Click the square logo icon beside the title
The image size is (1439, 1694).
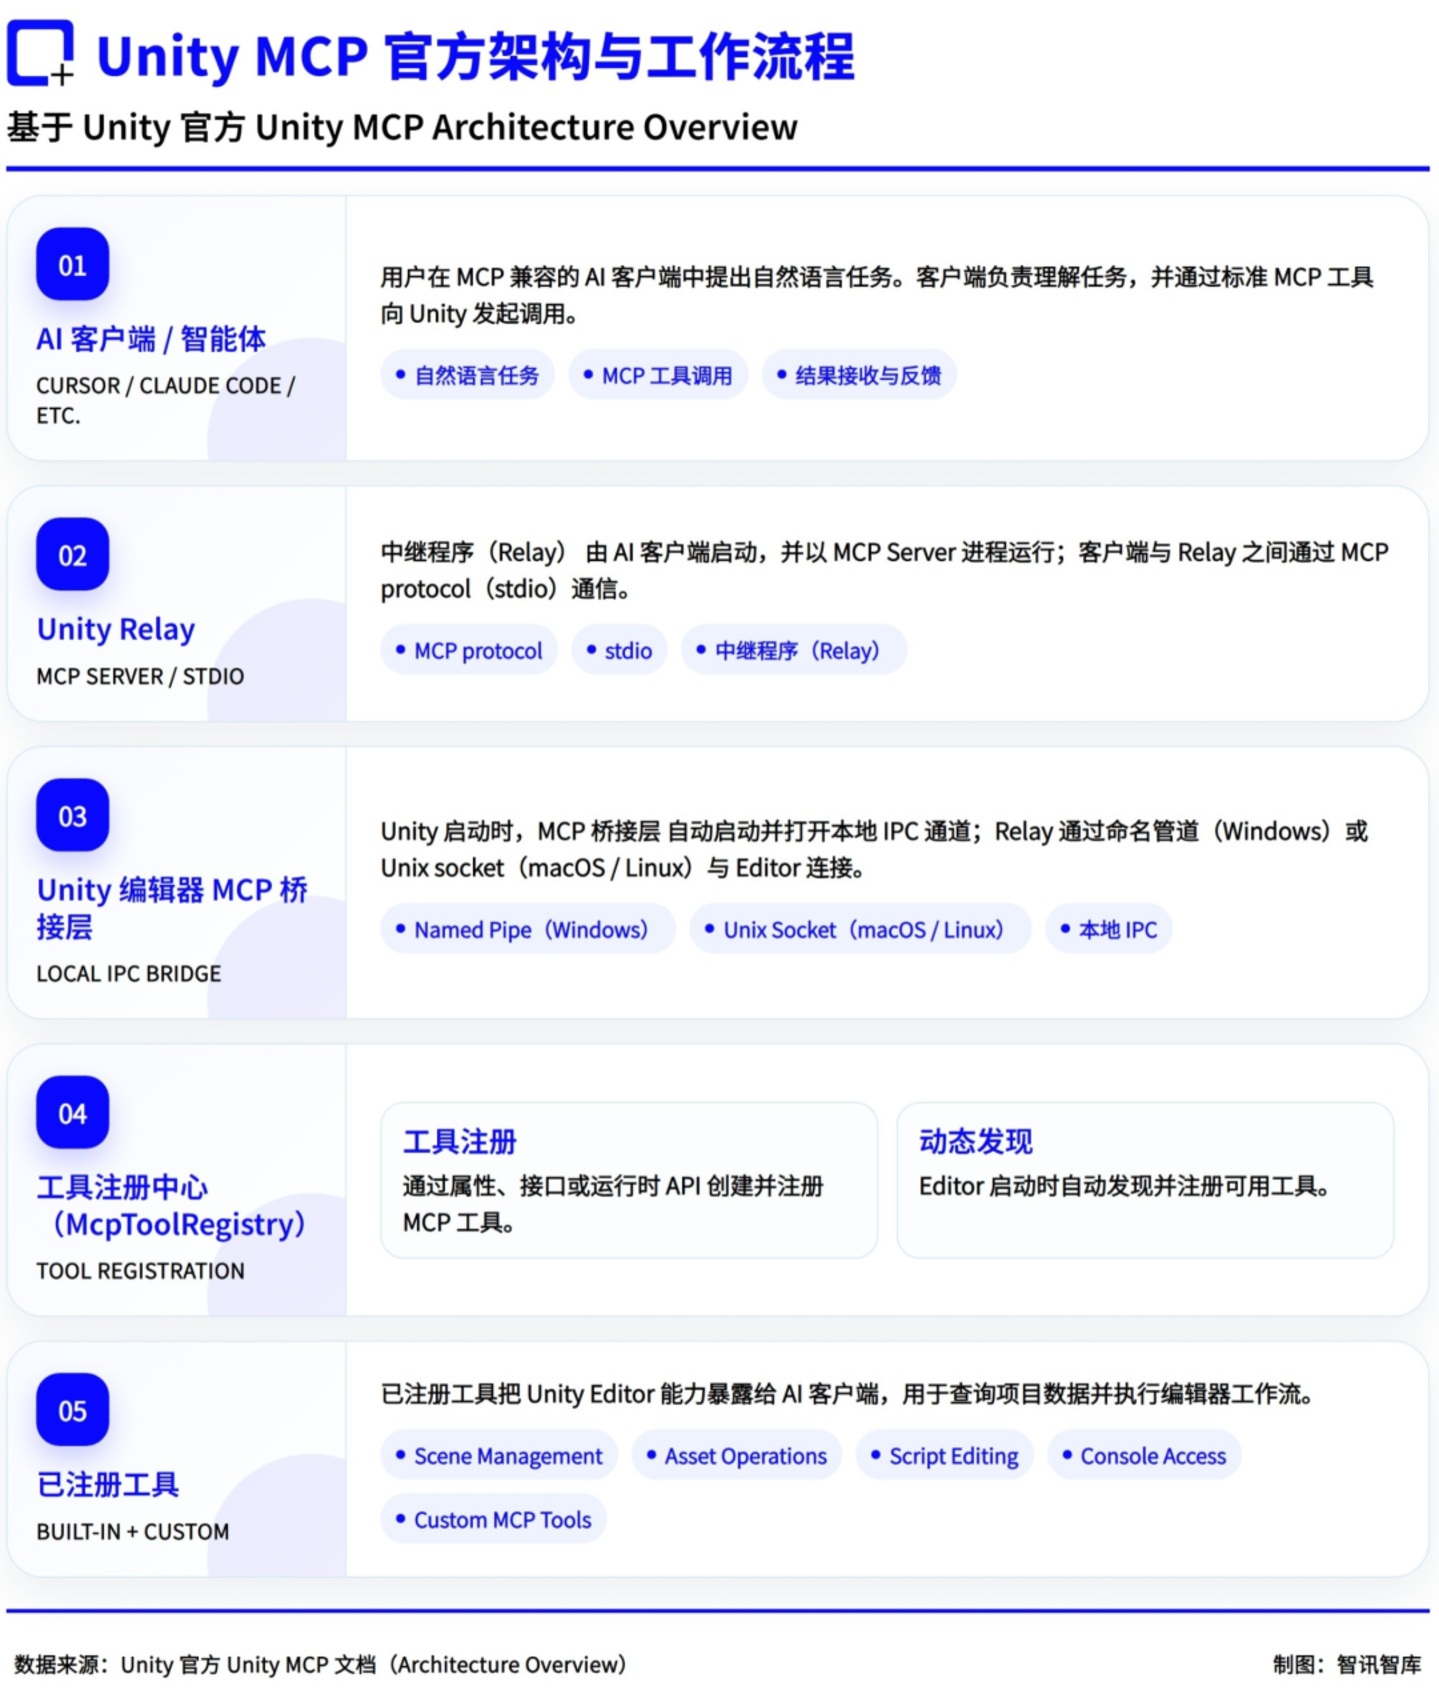coord(41,53)
